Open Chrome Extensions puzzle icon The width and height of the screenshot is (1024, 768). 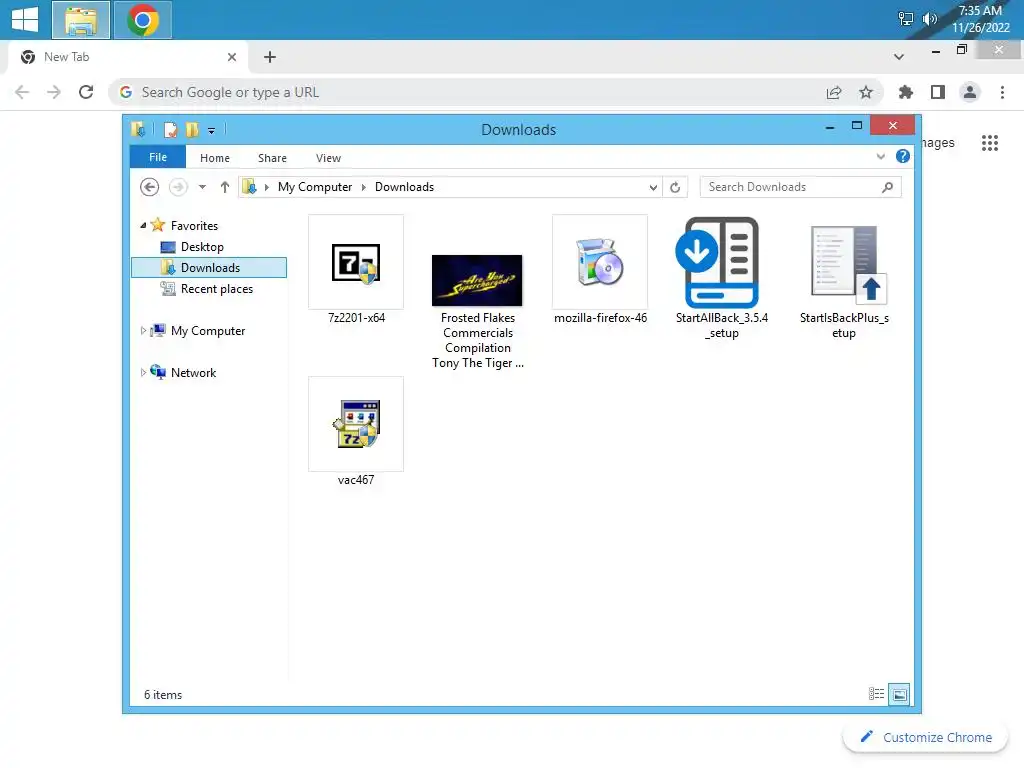(x=906, y=92)
